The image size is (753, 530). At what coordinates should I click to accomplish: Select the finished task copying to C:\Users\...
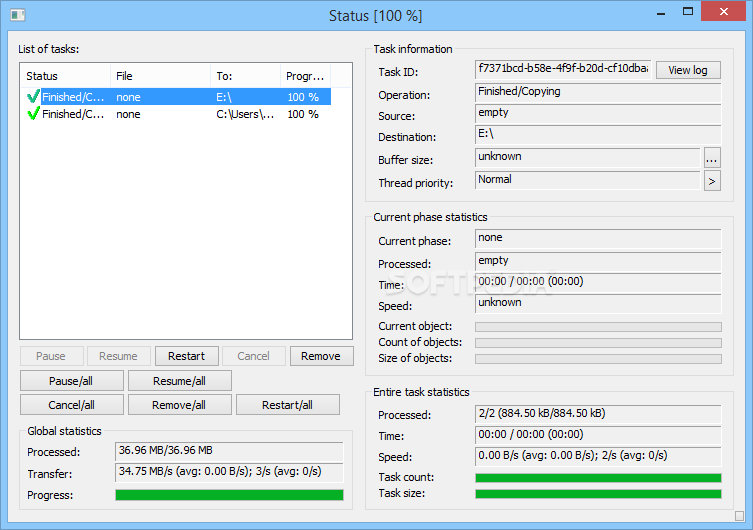[176, 114]
